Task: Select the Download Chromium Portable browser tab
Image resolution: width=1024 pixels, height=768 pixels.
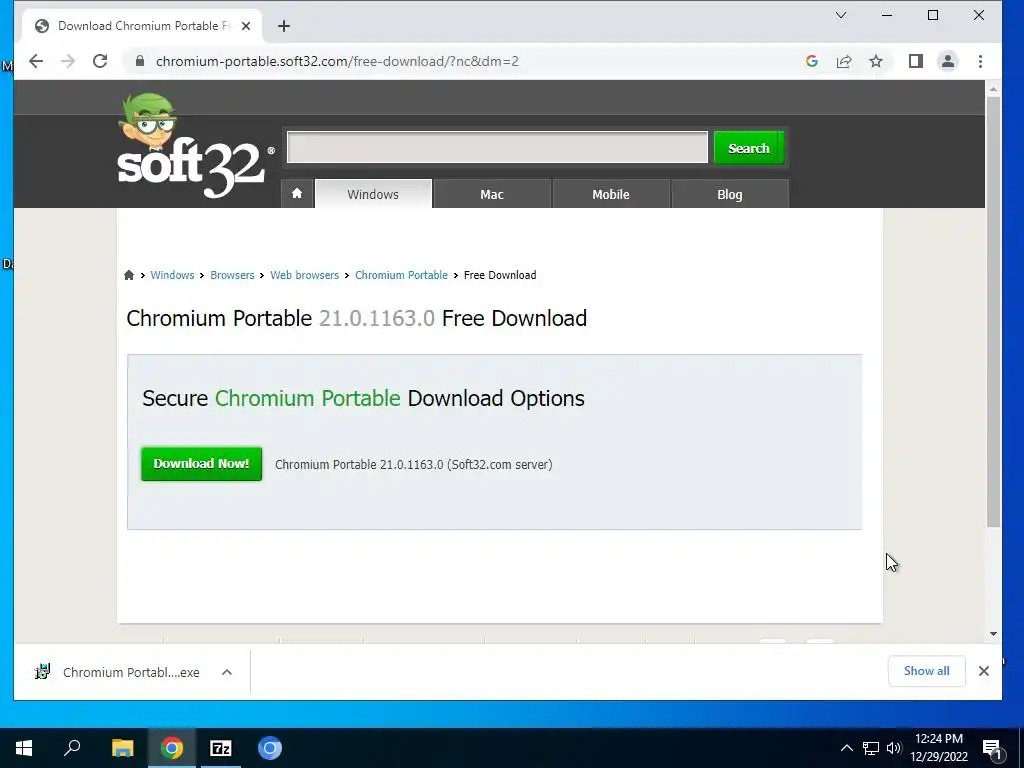Action: (142, 26)
